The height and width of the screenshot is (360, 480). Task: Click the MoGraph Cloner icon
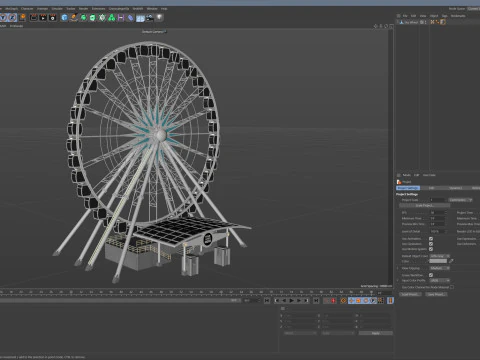tap(102, 17)
